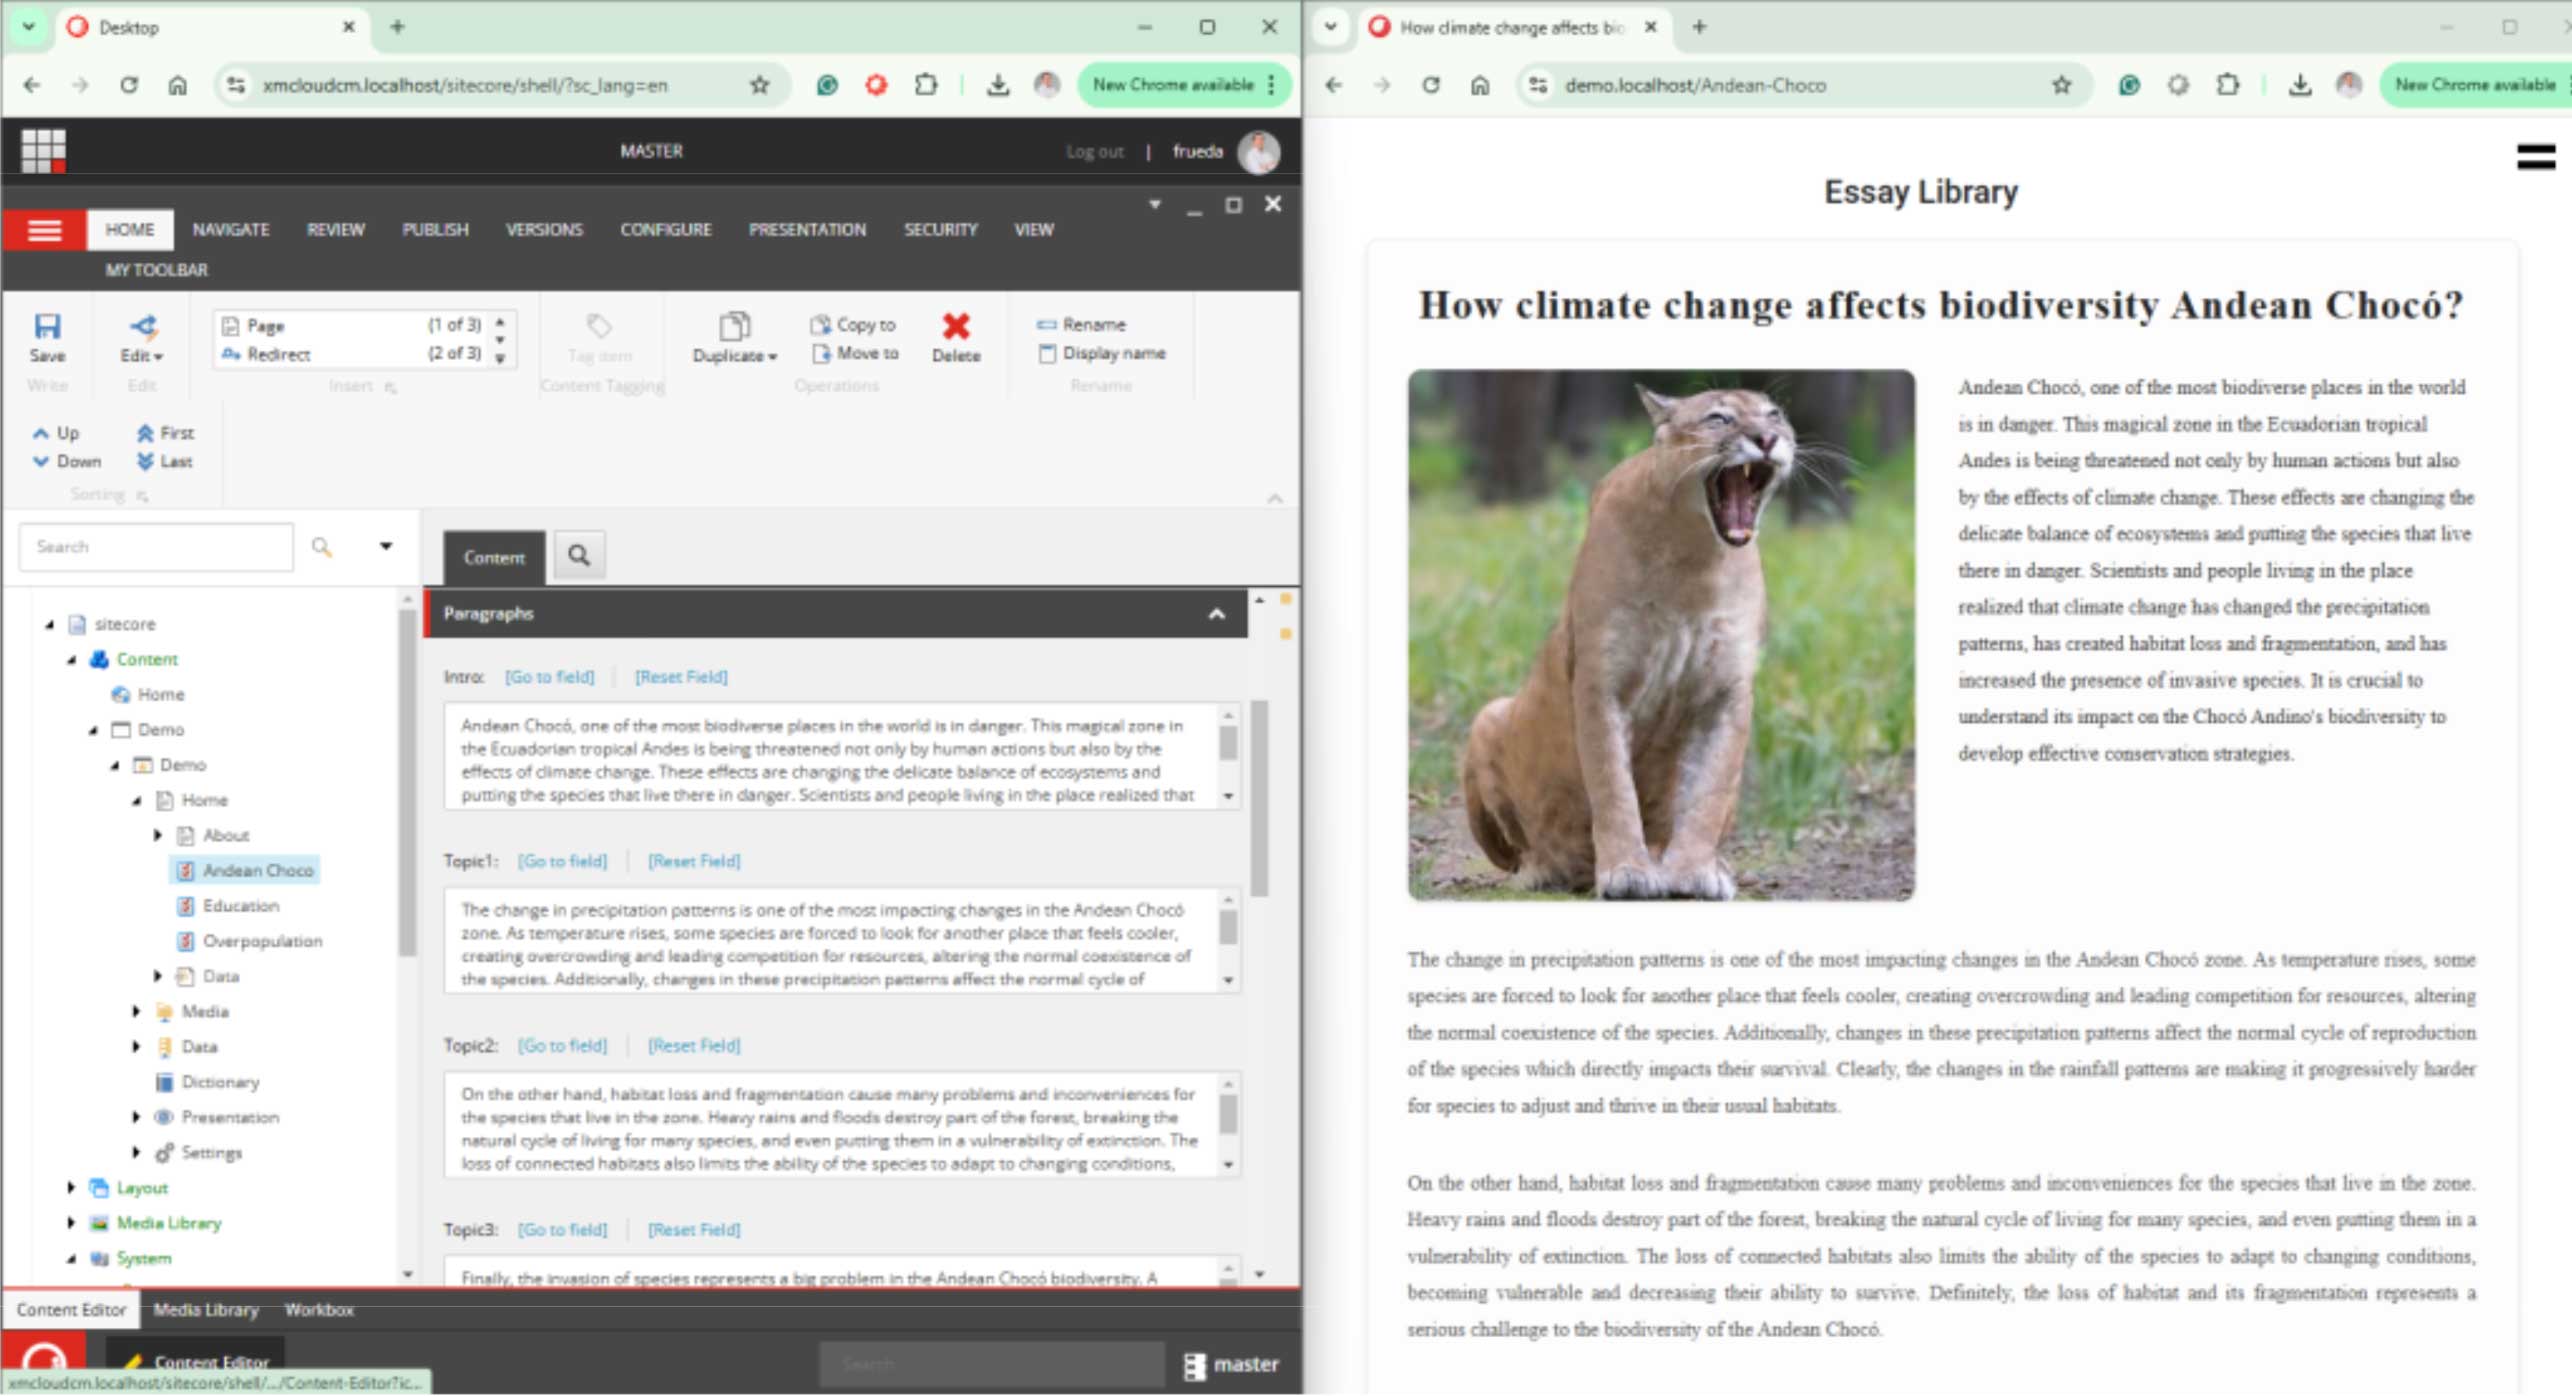Image resolution: width=2572 pixels, height=1396 pixels.
Task: Click the red Delete X icon
Action: pos(955,326)
